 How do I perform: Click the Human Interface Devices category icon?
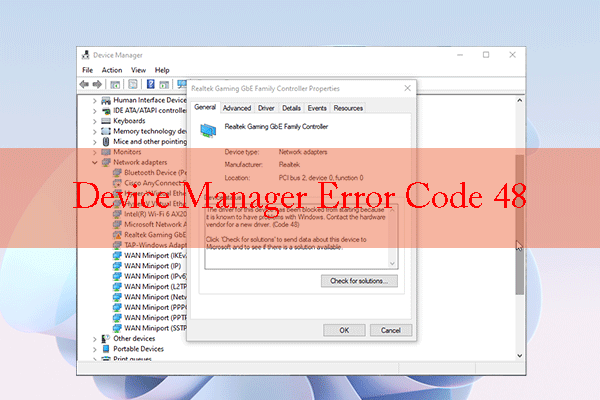click(x=106, y=100)
